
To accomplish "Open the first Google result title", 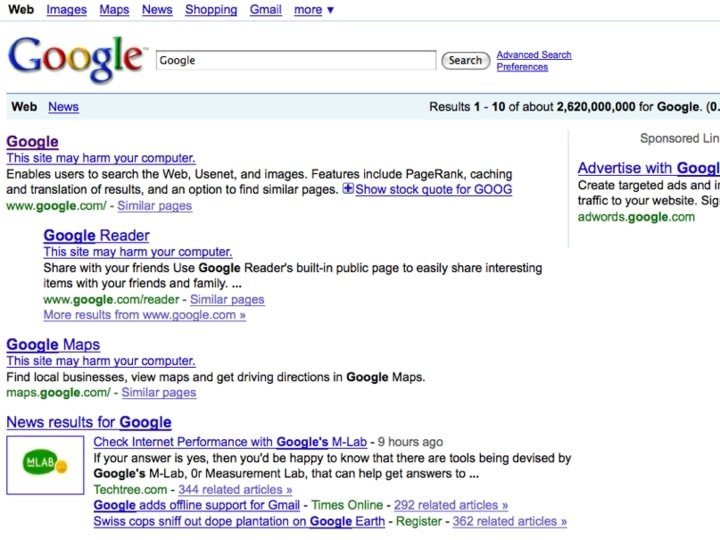I will point(33,141).
